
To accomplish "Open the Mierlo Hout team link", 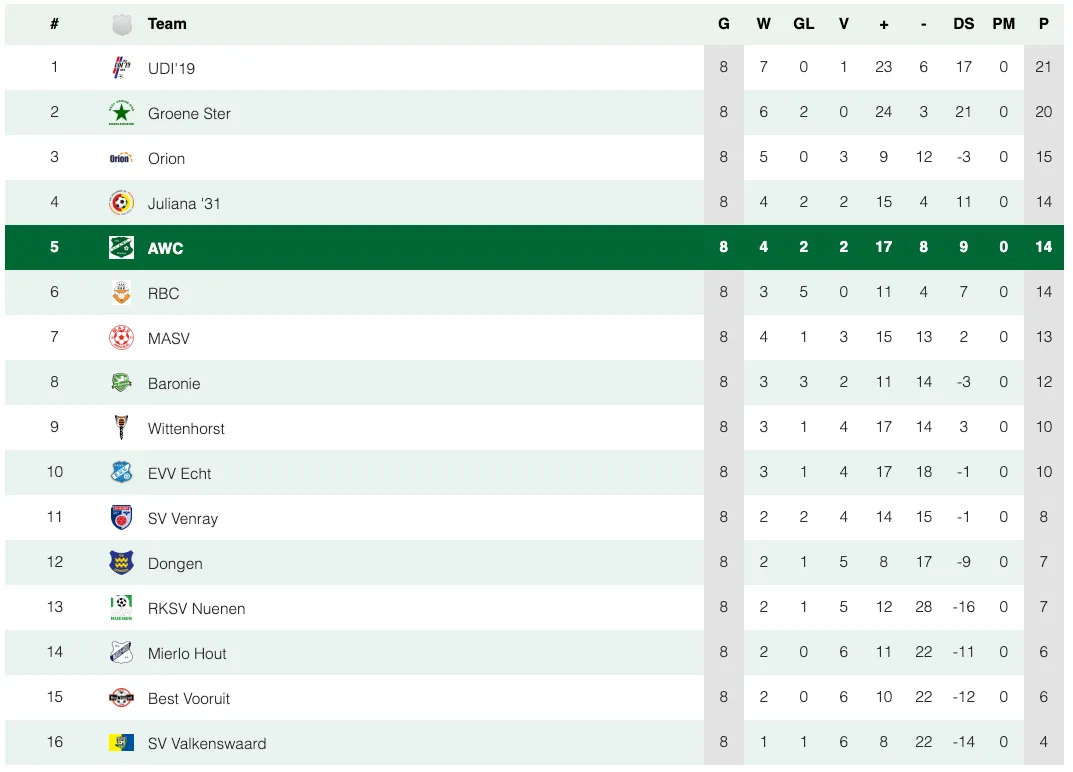I will (187, 654).
